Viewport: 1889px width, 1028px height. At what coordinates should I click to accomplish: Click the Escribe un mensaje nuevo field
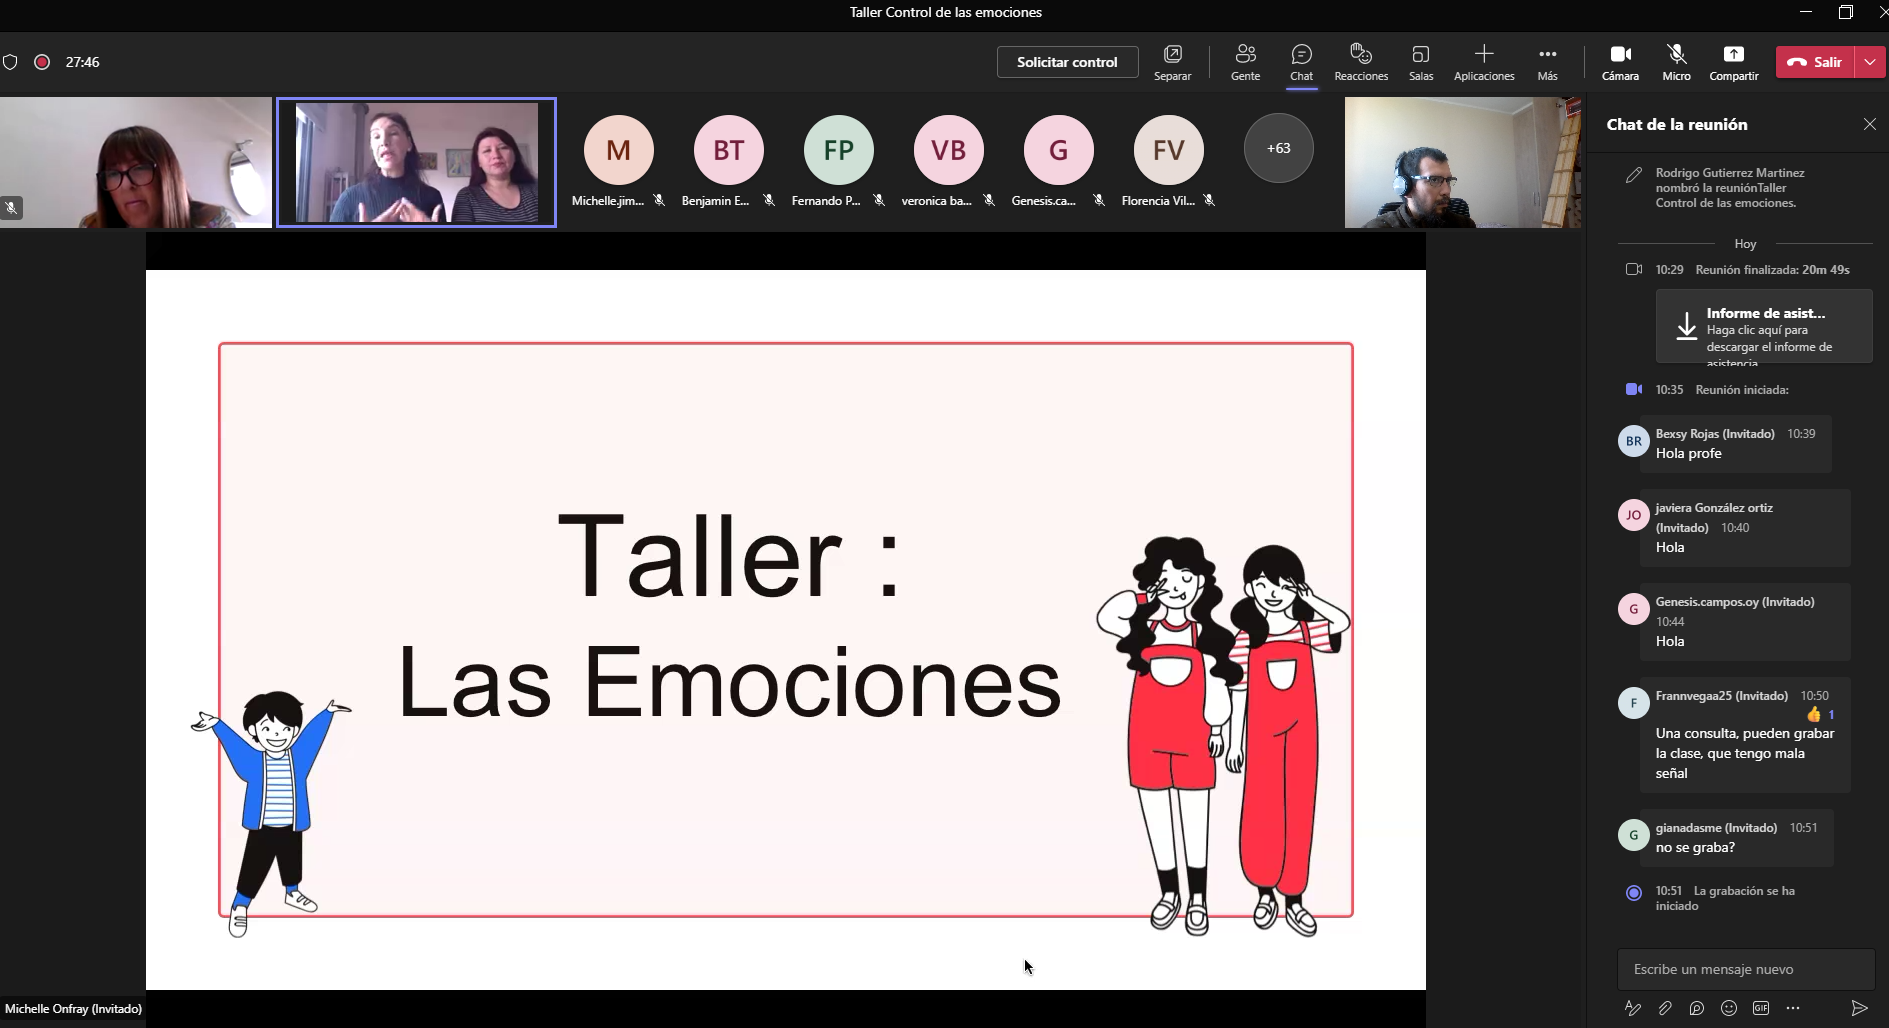[x=1745, y=969]
